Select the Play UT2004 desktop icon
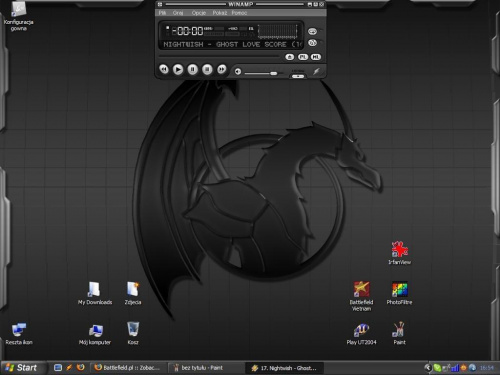The height and width of the screenshot is (375, 500). (361, 333)
